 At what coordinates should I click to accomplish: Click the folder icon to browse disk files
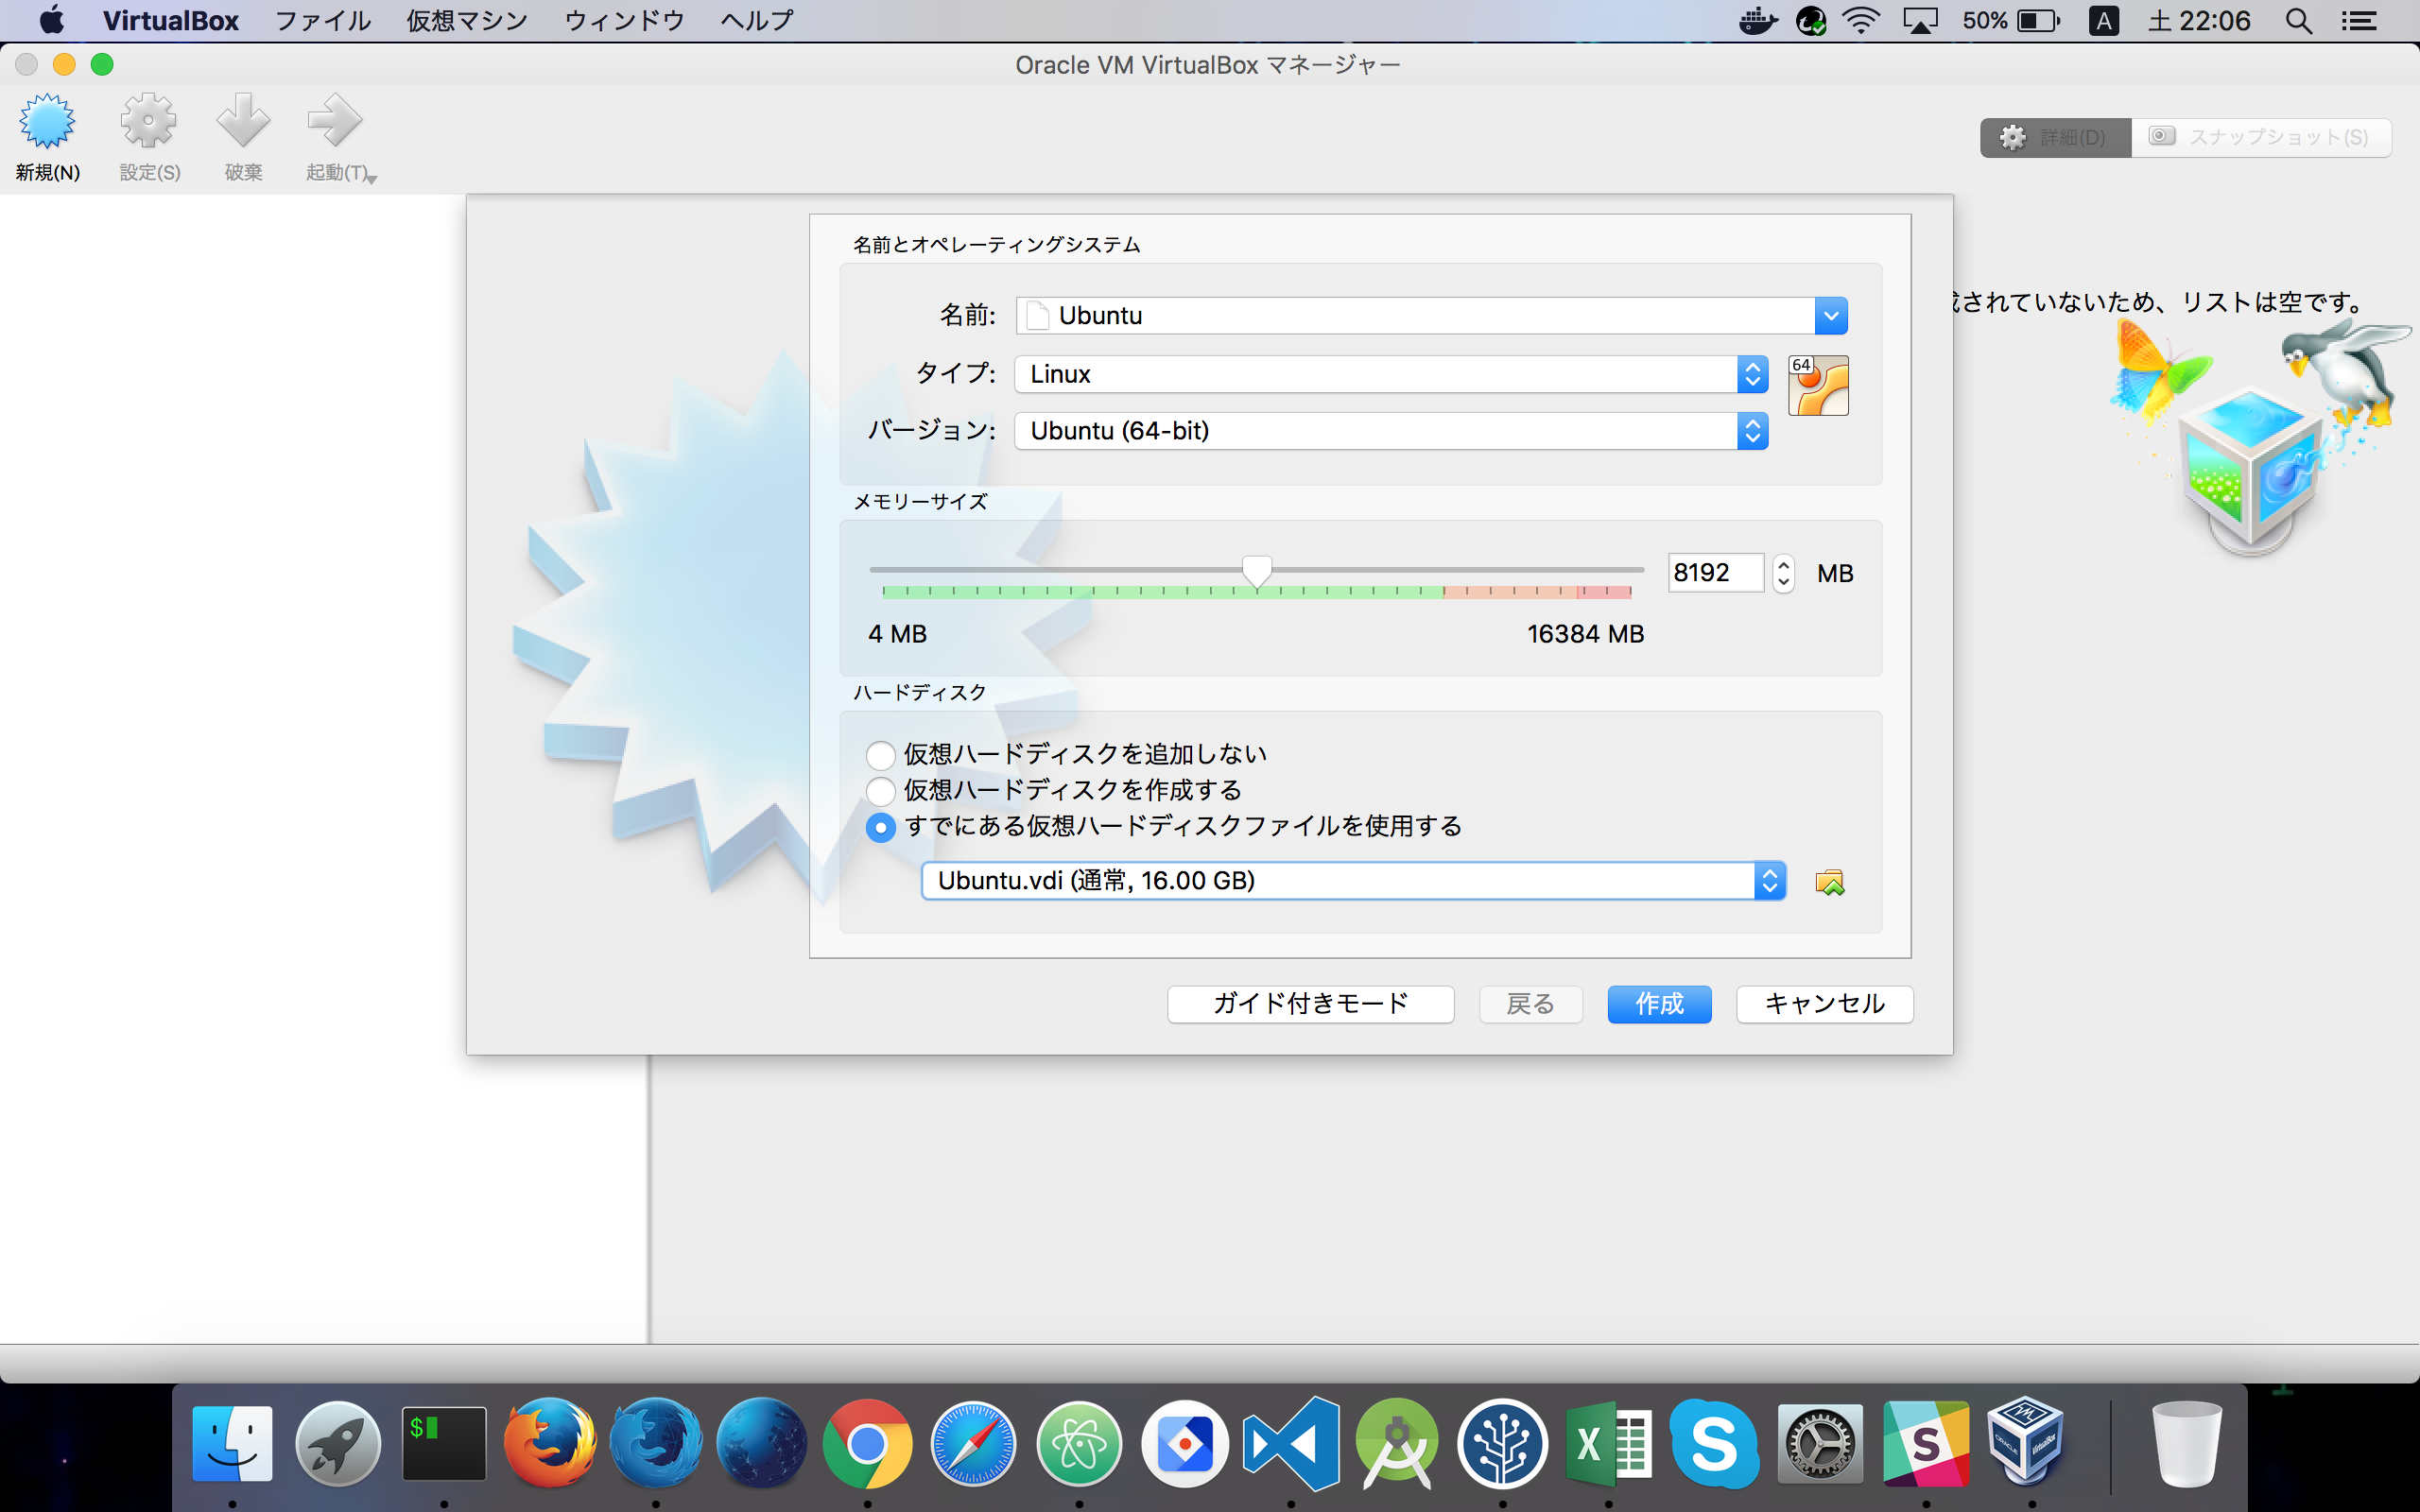tap(1829, 882)
